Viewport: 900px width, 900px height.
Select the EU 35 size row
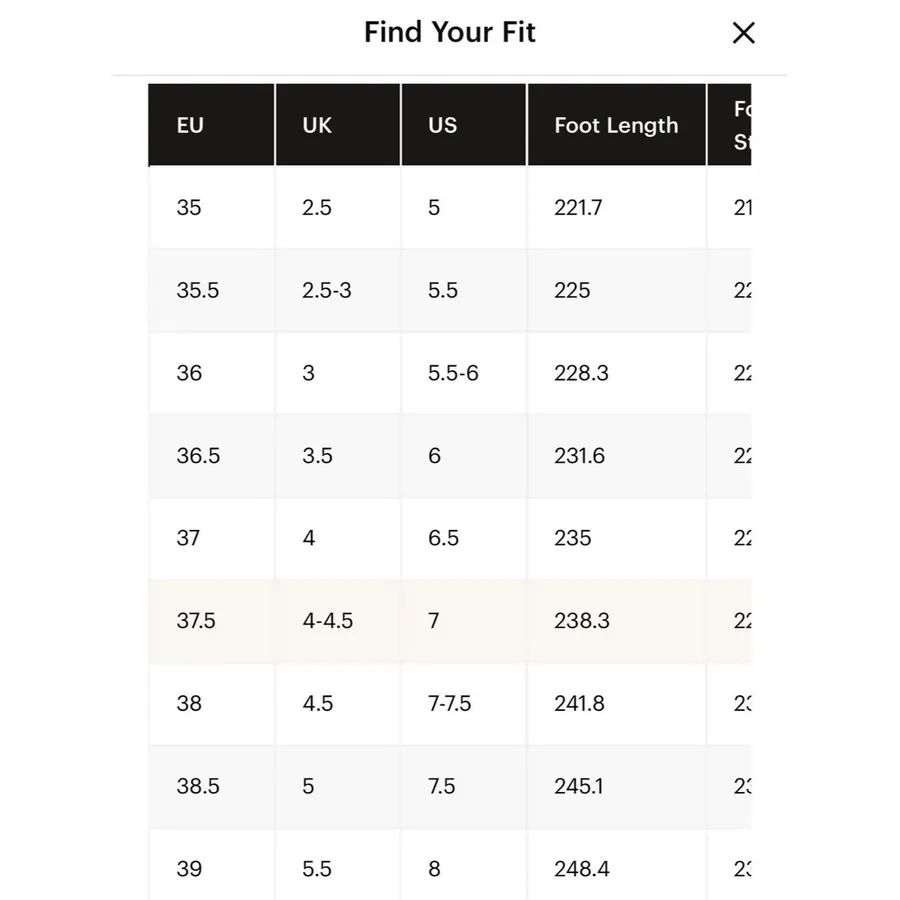click(x=450, y=207)
